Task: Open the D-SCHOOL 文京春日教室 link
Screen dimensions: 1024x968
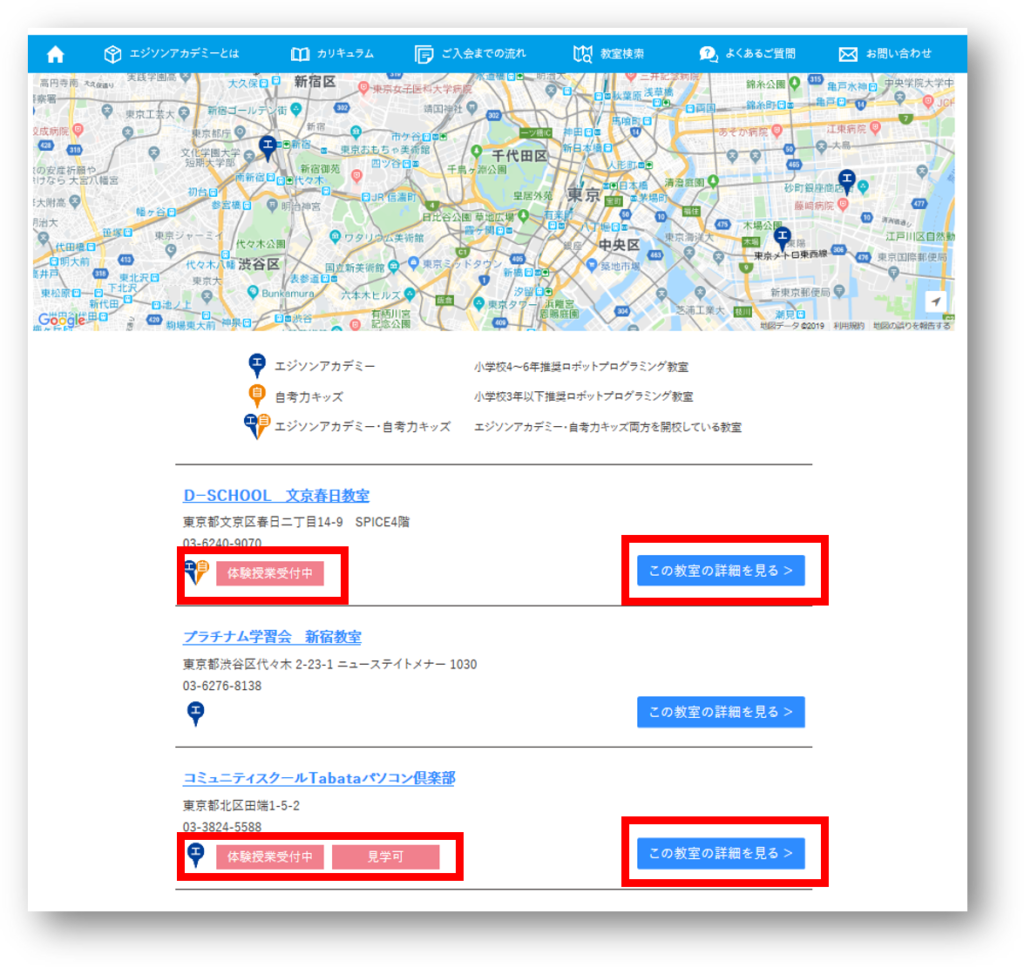Action: pos(276,496)
